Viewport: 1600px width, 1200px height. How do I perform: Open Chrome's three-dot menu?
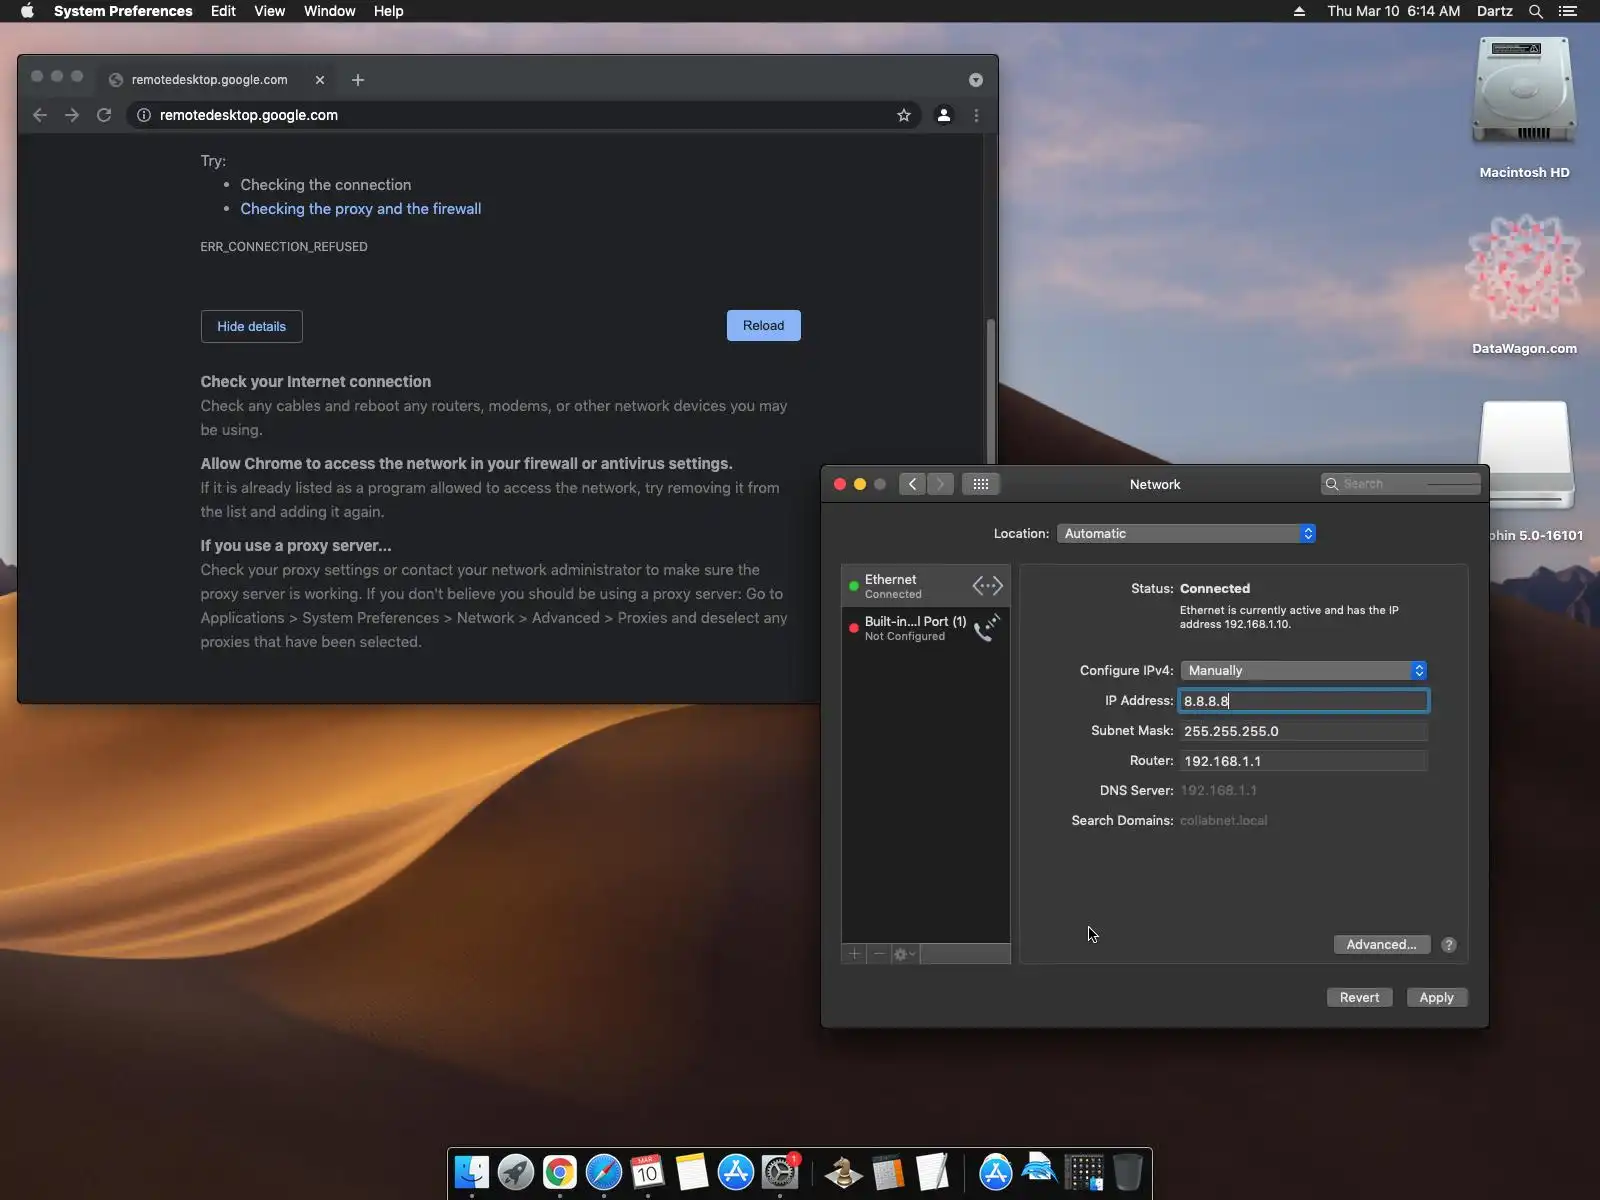click(977, 115)
